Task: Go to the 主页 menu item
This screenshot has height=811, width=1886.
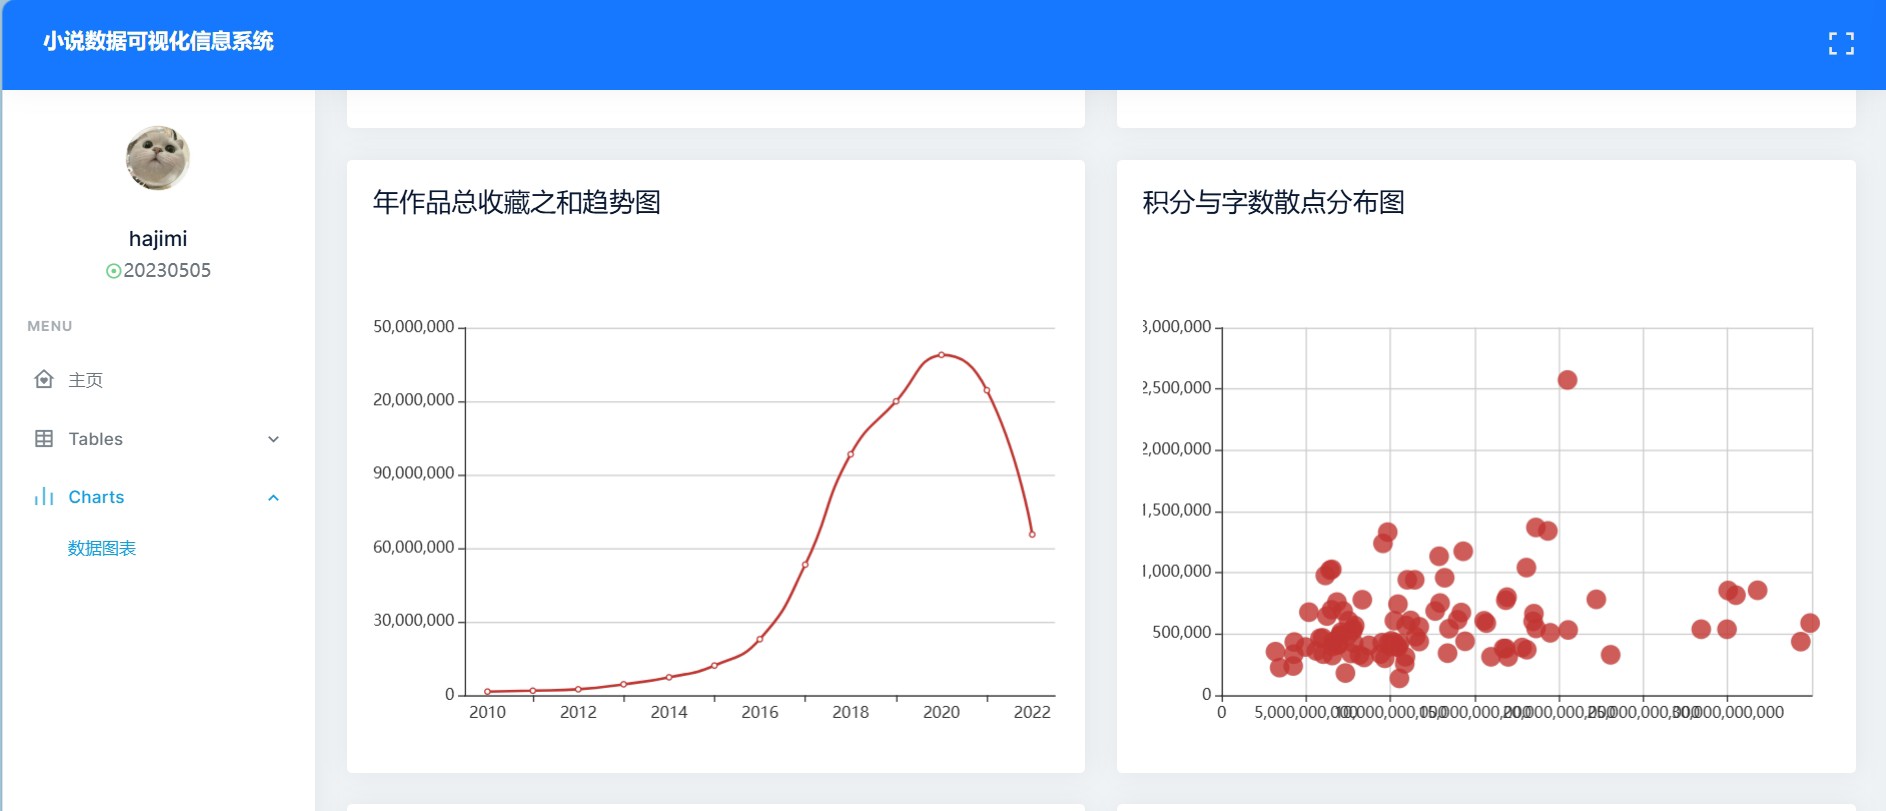Action: click(x=86, y=380)
